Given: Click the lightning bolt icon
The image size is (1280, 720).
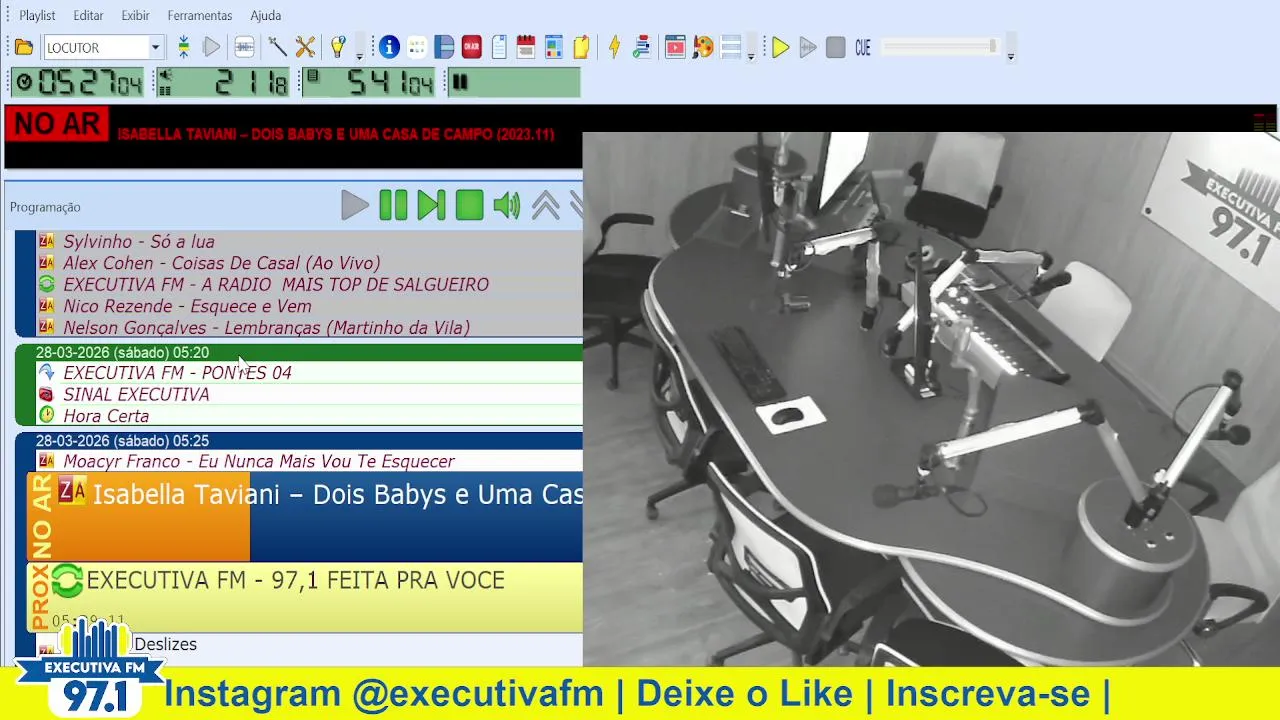Looking at the screenshot, I should (614, 47).
